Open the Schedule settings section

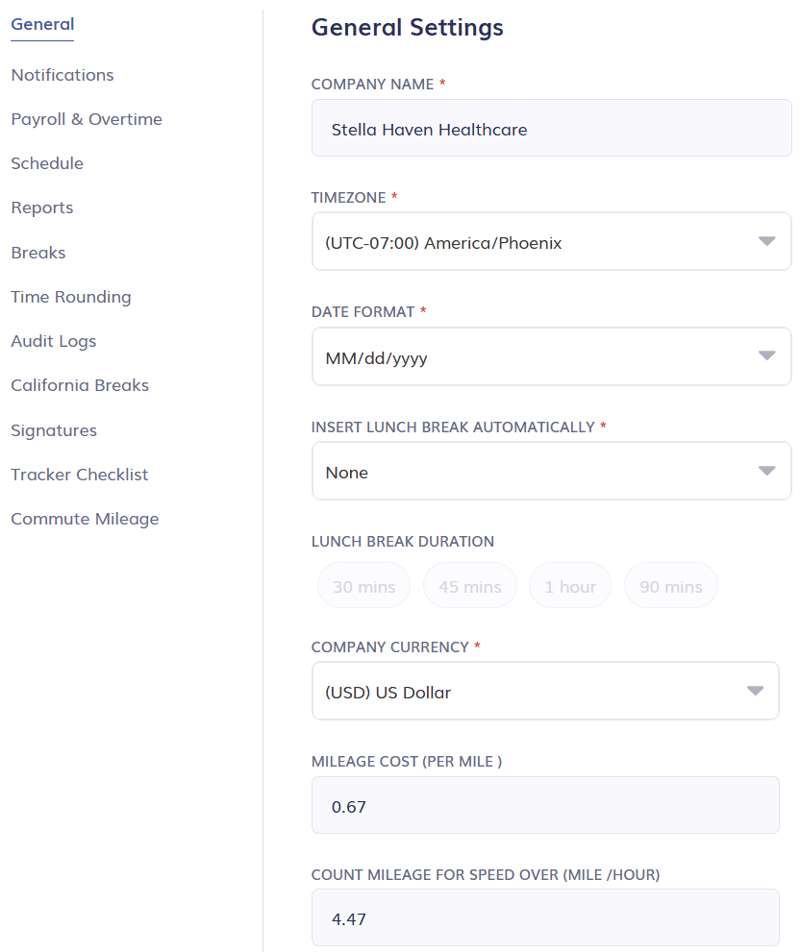point(47,163)
